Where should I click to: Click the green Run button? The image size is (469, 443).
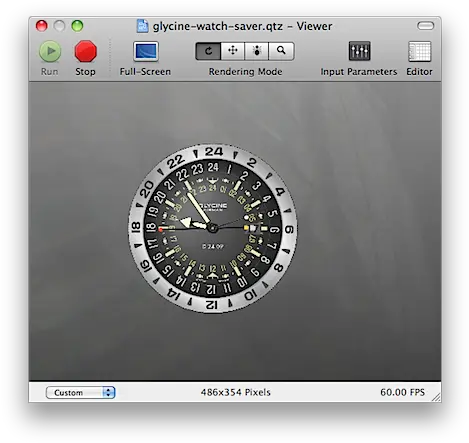[x=50, y=51]
